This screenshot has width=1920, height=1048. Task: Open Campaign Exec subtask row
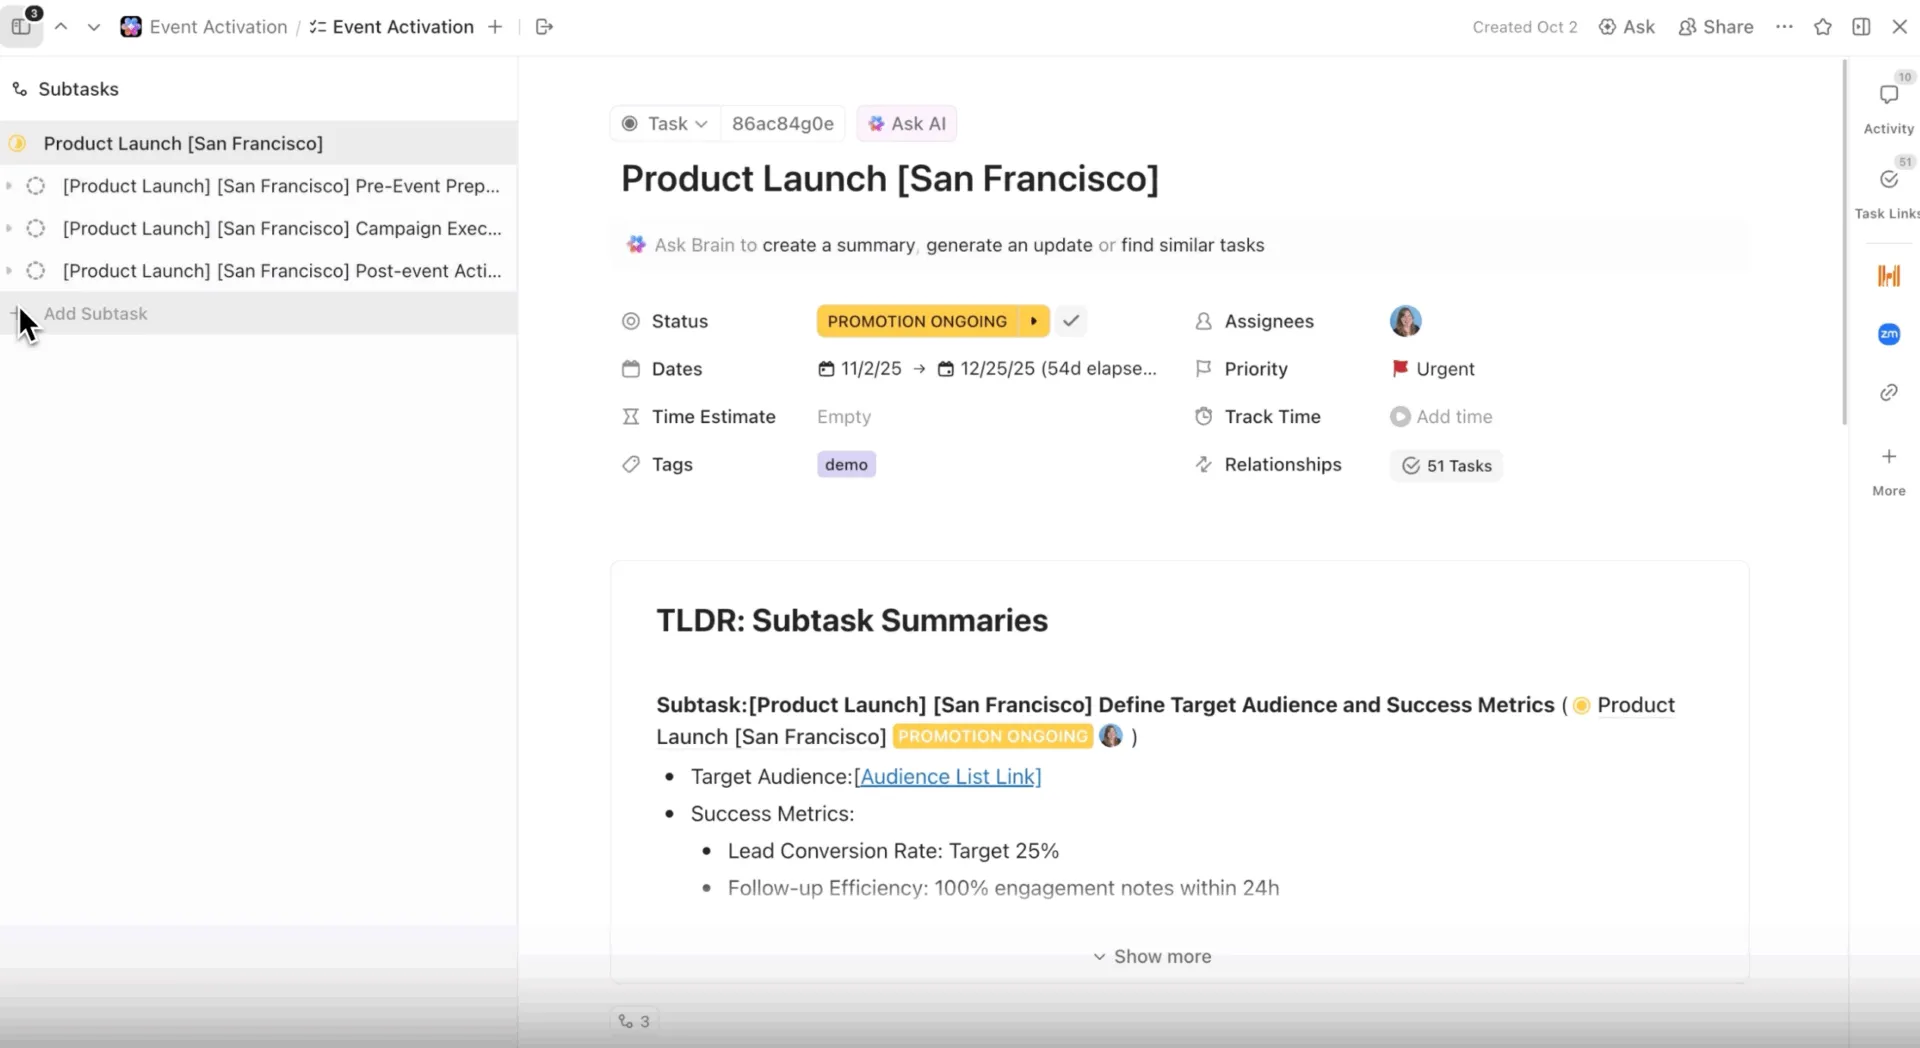pyautogui.click(x=282, y=228)
